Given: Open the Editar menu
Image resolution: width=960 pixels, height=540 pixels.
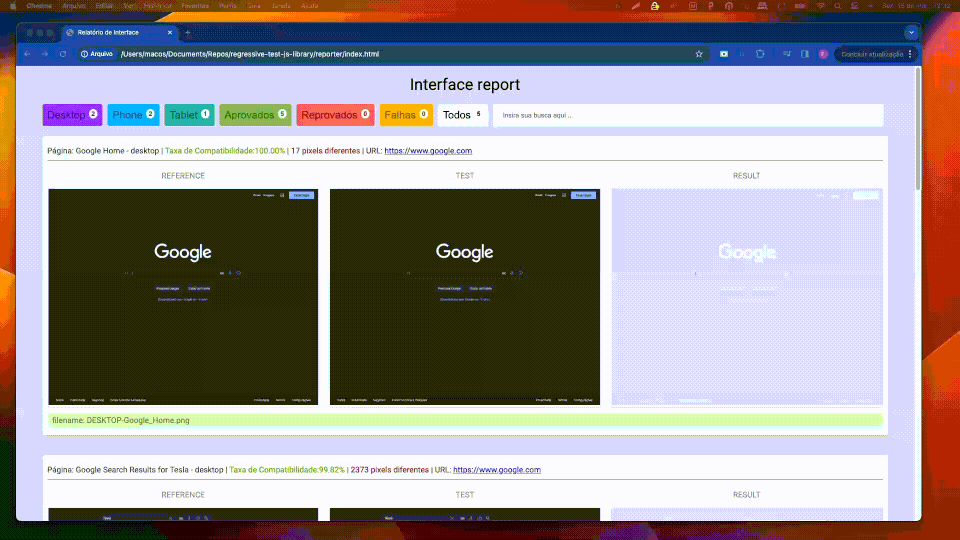Looking at the screenshot, I should (x=104, y=6).
